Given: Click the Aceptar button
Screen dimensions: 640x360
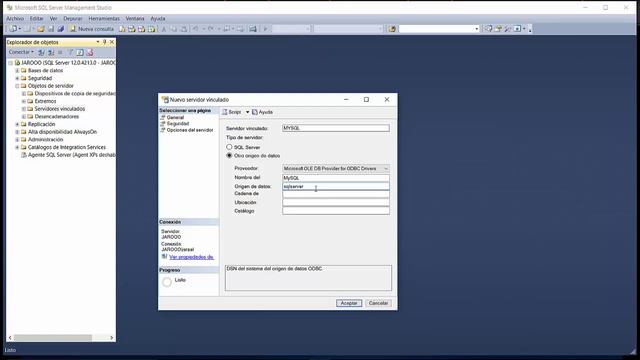Looking at the screenshot, I should point(349,303).
